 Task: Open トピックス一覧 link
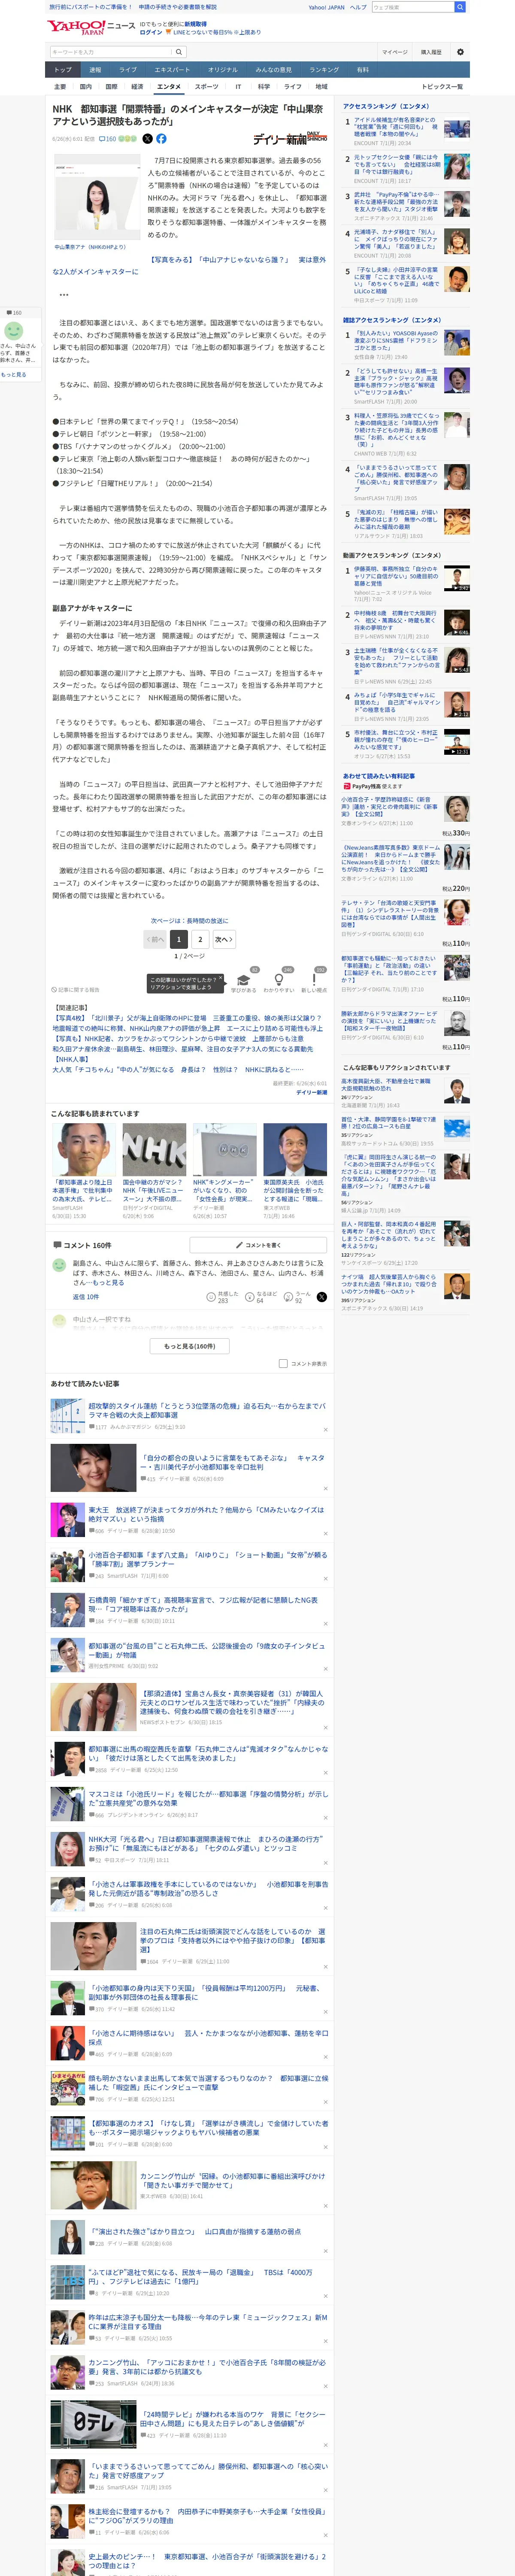pos(442,87)
